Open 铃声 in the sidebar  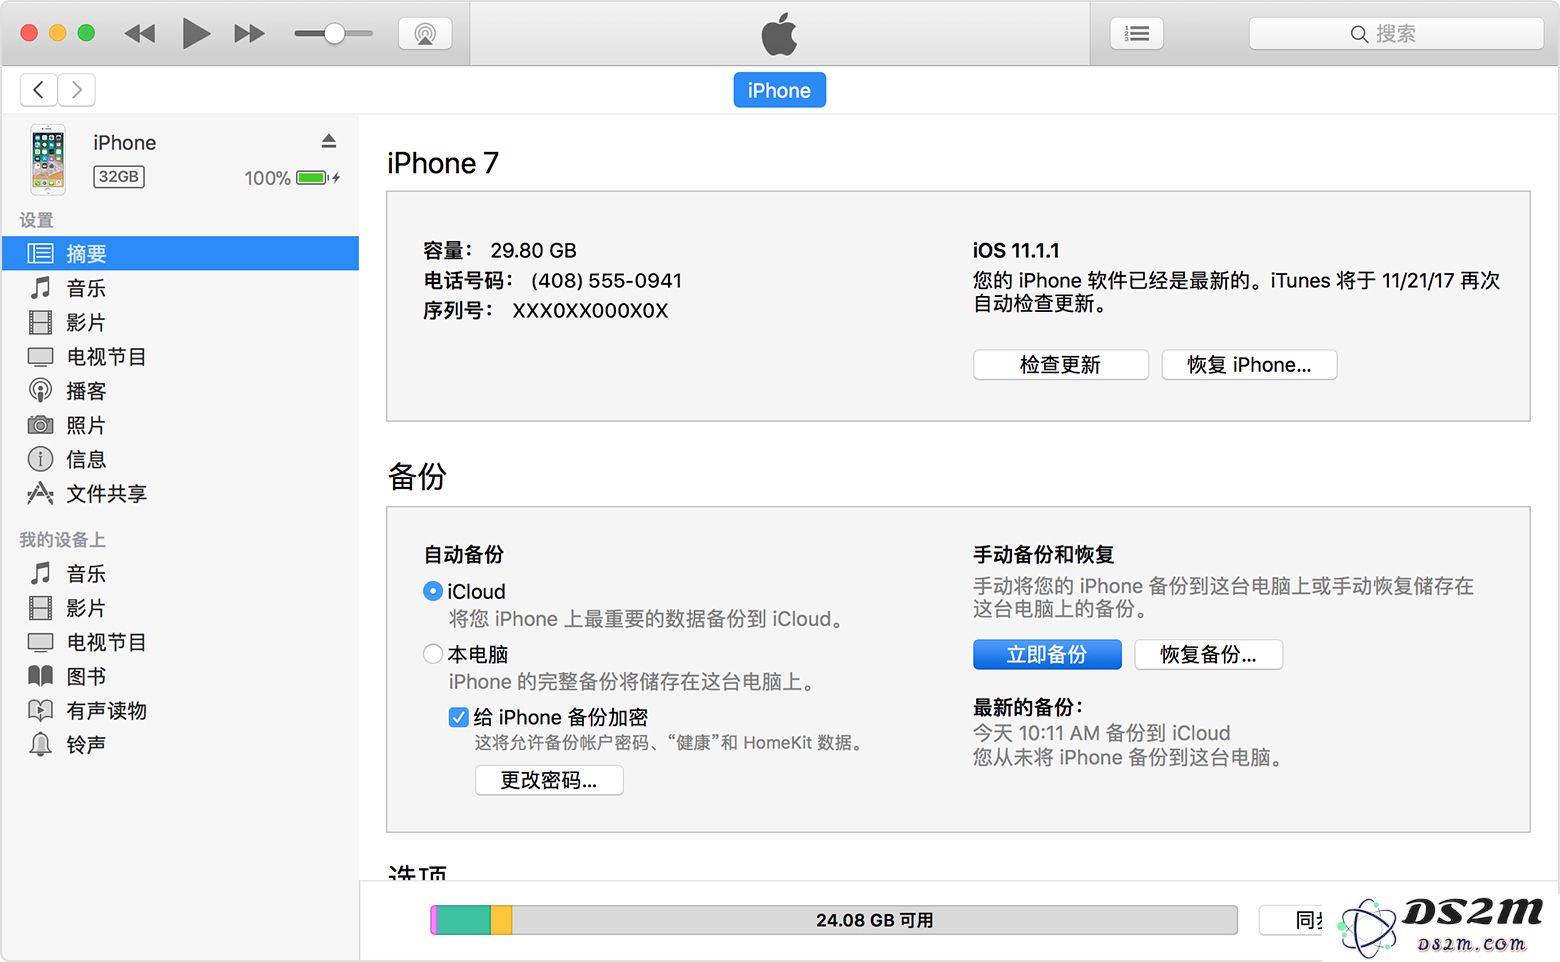[180, 745]
